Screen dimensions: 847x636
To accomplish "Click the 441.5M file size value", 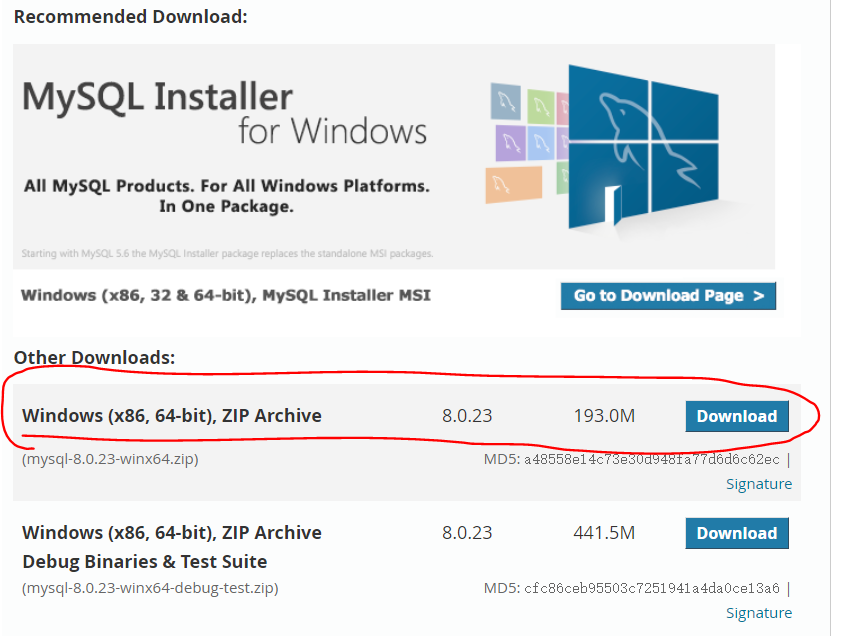I will (604, 533).
